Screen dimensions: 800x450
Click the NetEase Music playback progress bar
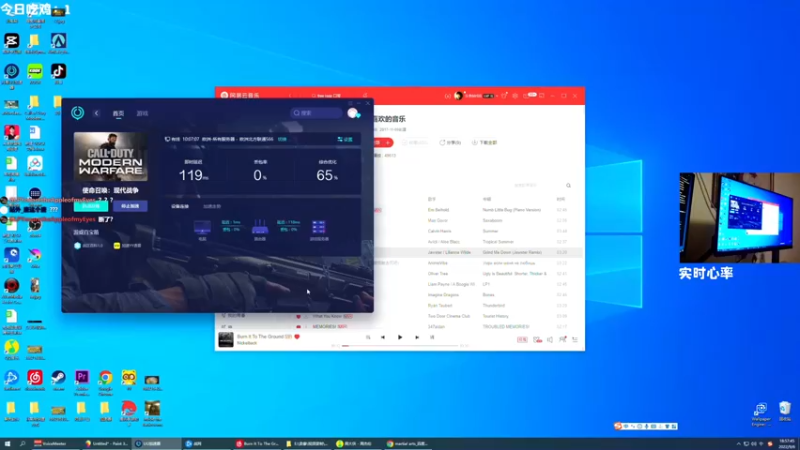[399, 346]
